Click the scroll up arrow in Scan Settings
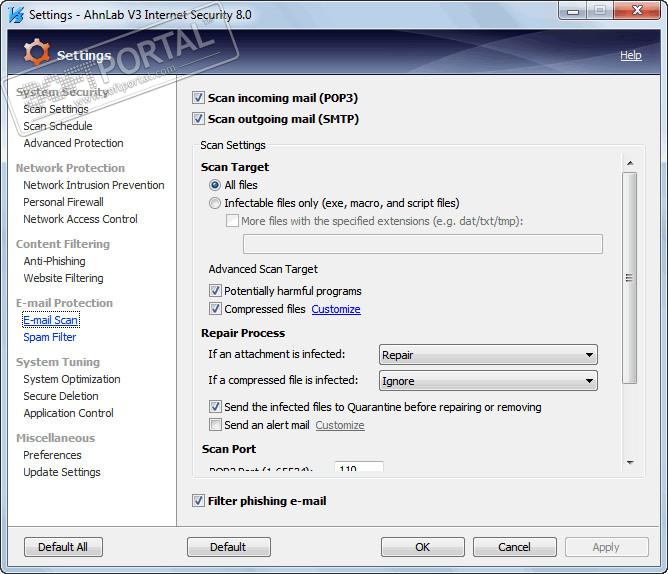The image size is (668, 574). tap(630, 163)
